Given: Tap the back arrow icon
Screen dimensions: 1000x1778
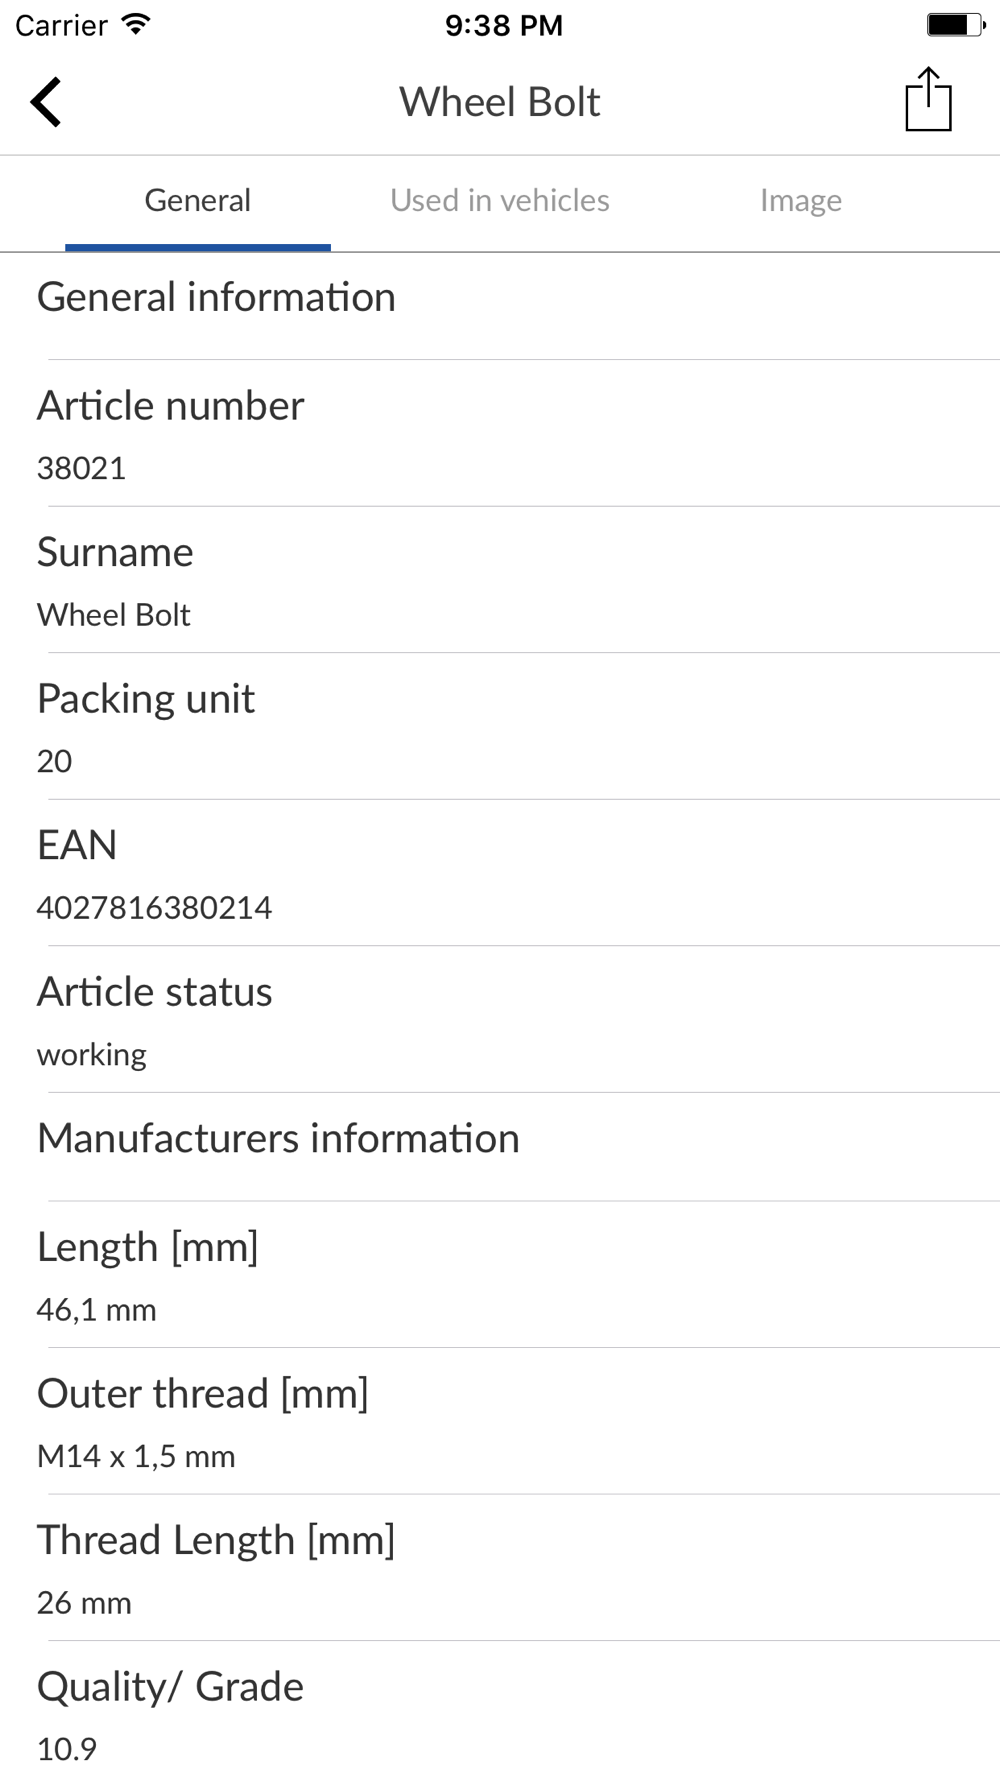Looking at the screenshot, I should [x=46, y=102].
